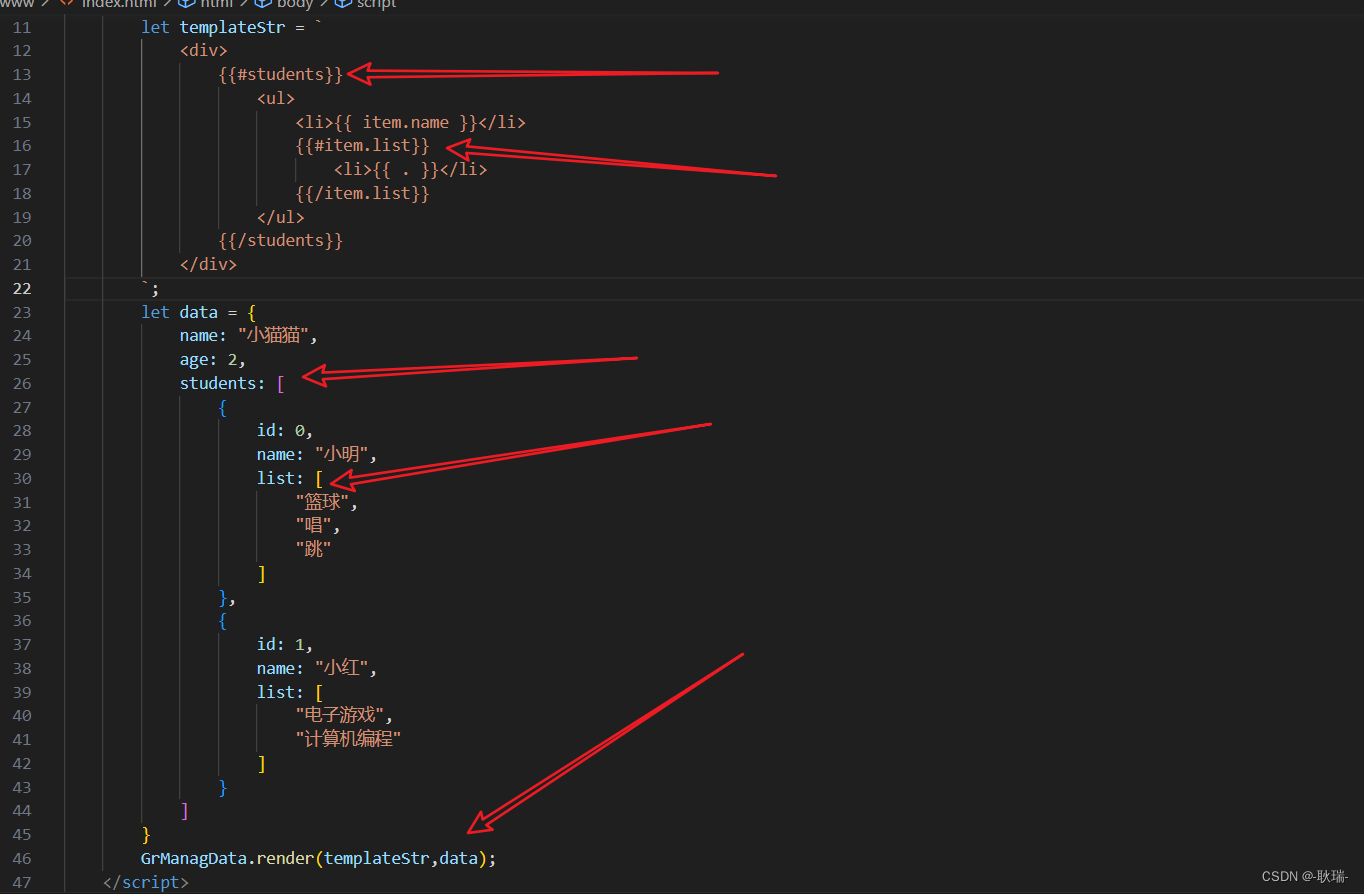Click line number 13 in the gutter
Viewport: 1364px width, 894px height.
coord(22,74)
